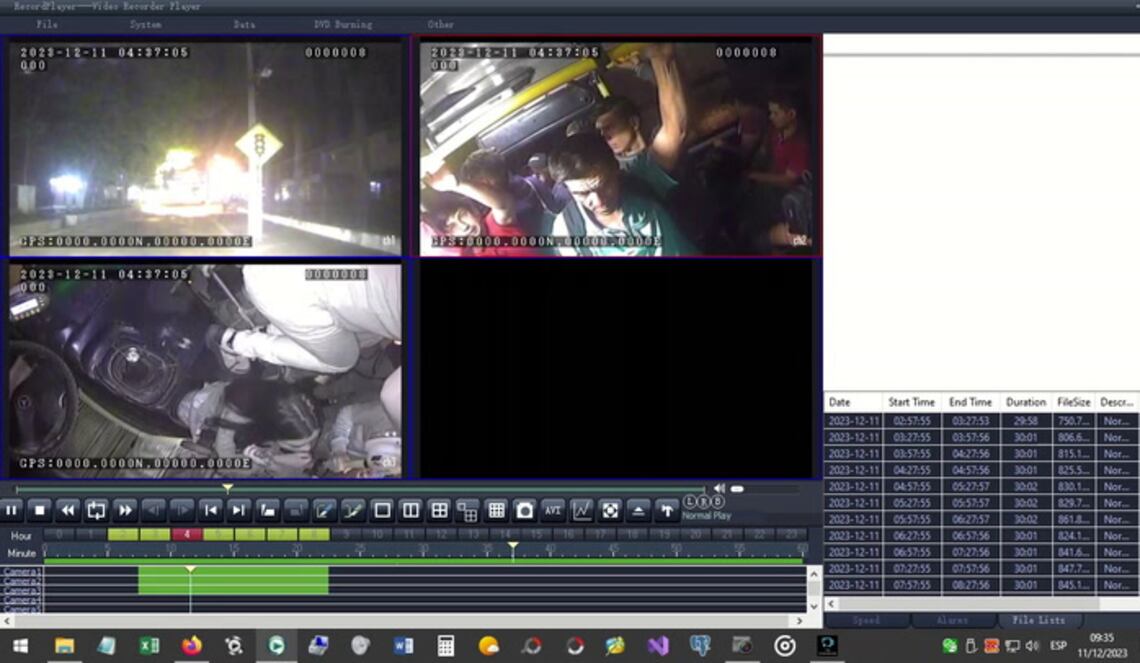Take a snapshot with the camera icon

[524, 510]
